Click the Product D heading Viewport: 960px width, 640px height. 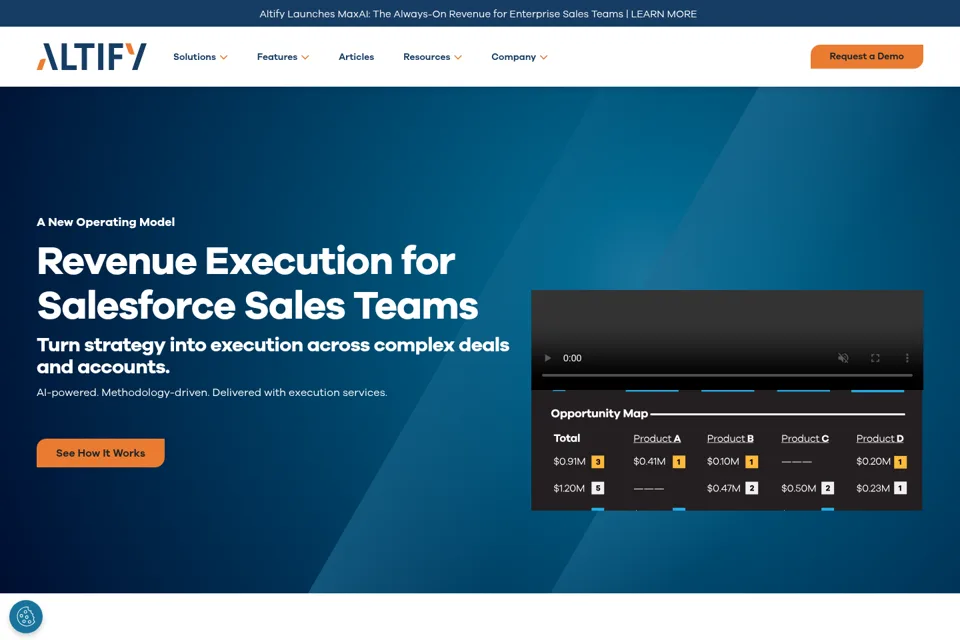tap(879, 439)
